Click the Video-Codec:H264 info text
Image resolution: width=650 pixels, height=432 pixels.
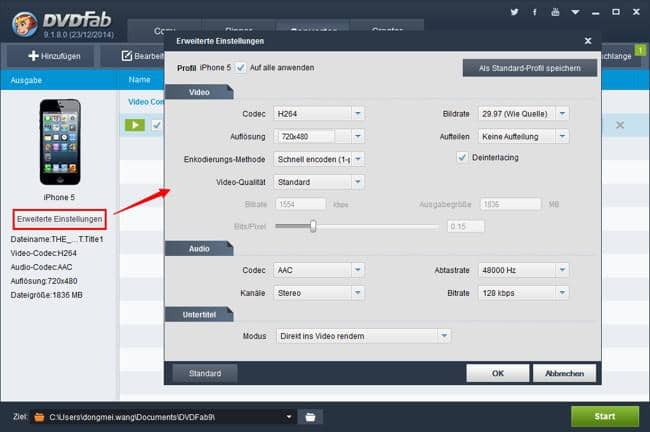(x=44, y=253)
